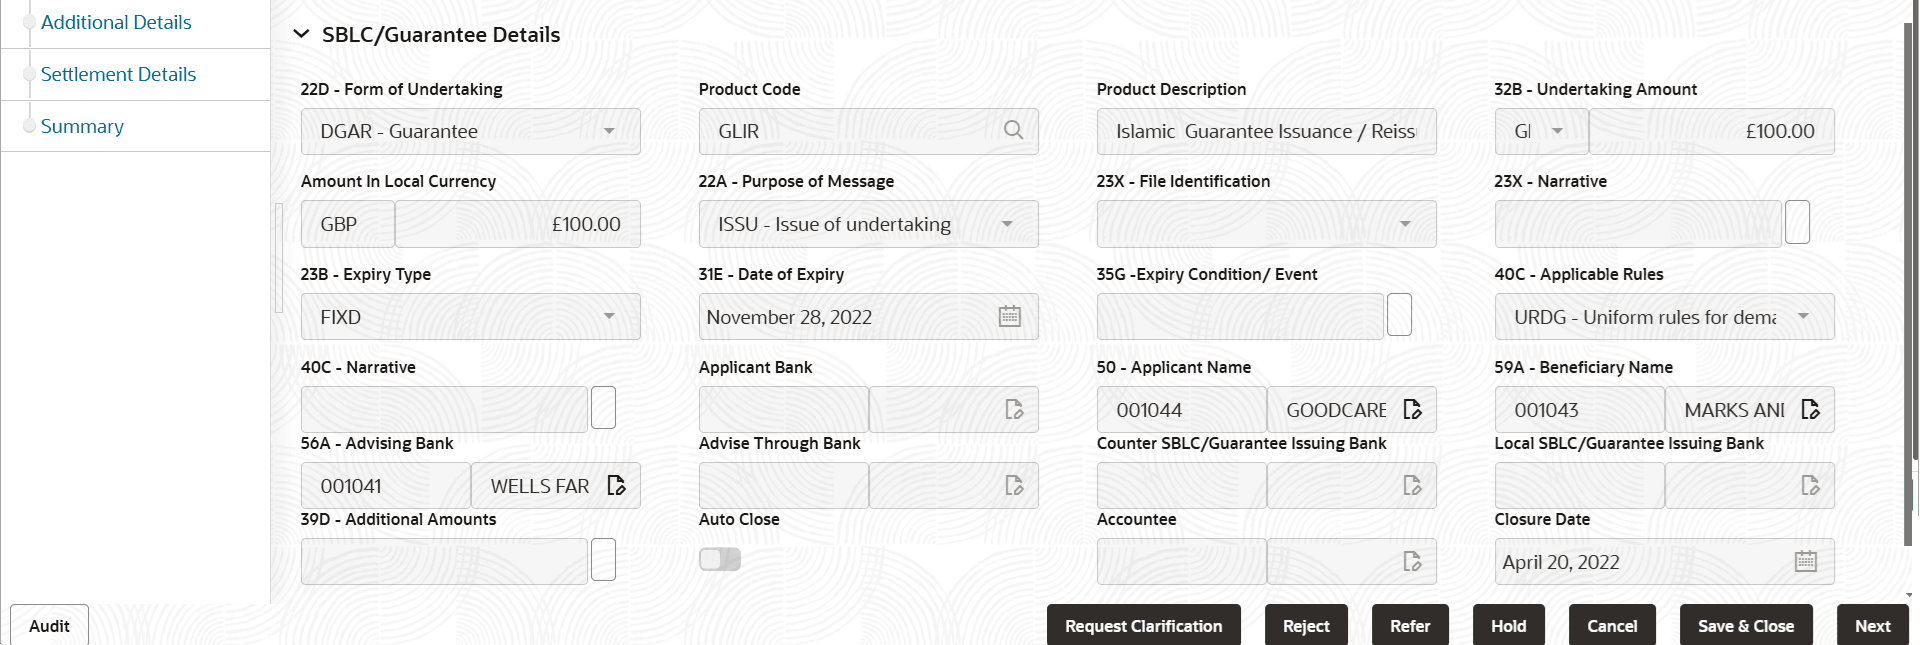Image resolution: width=1920 pixels, height=645 pixels.
Task: Collapse the SBLC/Guarantee Details section
Action: (x=301, y=35)
